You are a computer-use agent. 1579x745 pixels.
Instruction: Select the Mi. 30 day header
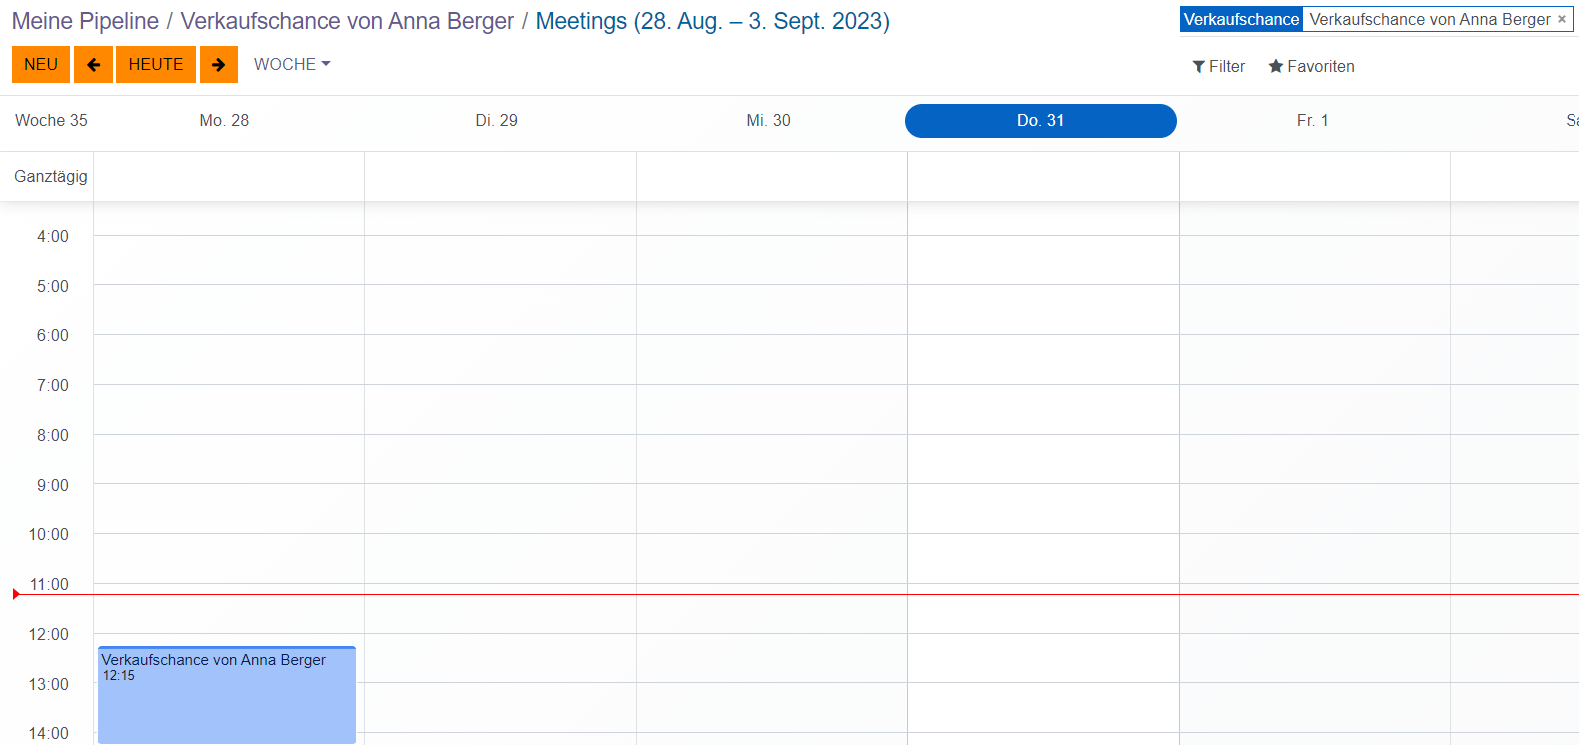click(x=768, y=121)
